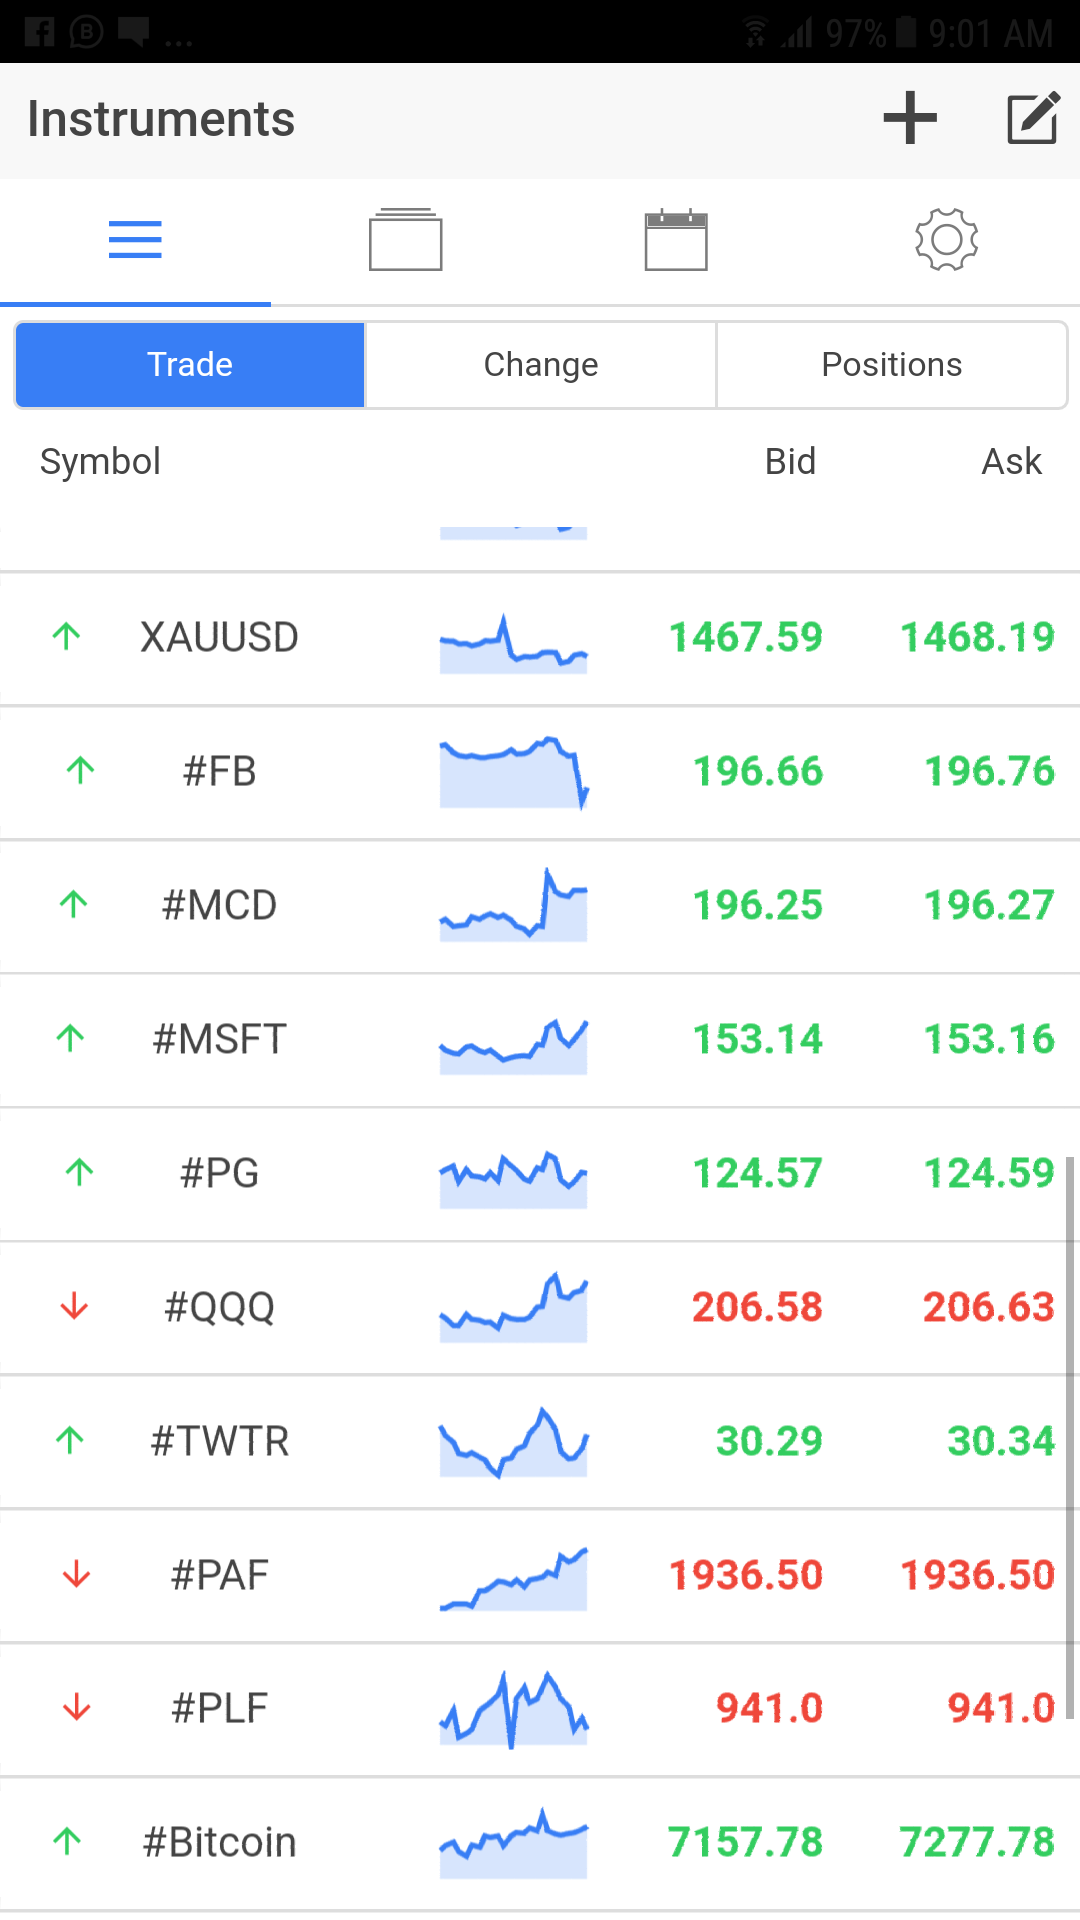The image size is (1080, 1920).
Task: Tap the plus icon to add instrument
Action: tap(910, 118)
